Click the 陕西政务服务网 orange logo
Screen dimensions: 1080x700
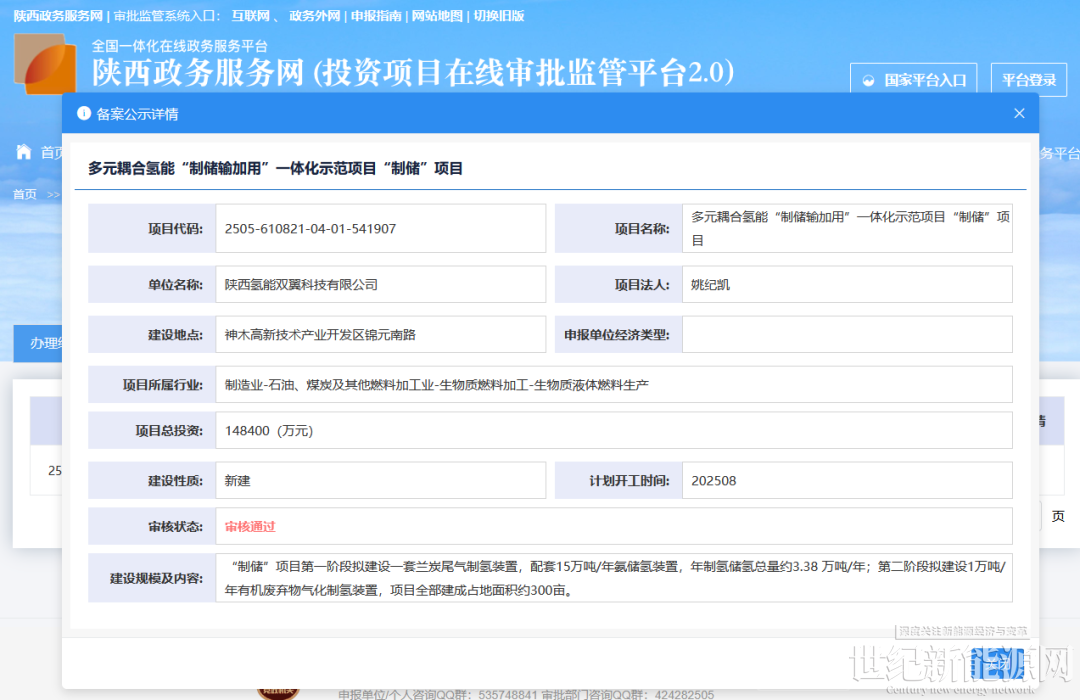point(45,63)
